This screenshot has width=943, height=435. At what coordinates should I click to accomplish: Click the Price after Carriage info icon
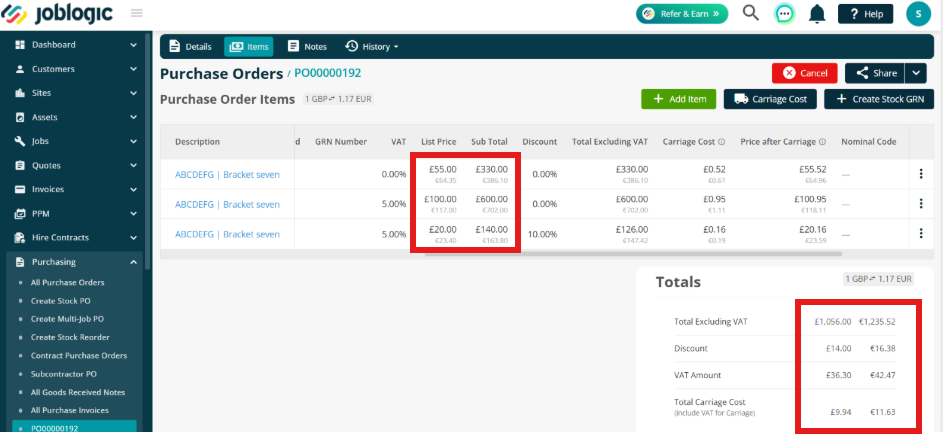(x=822, y=142)
